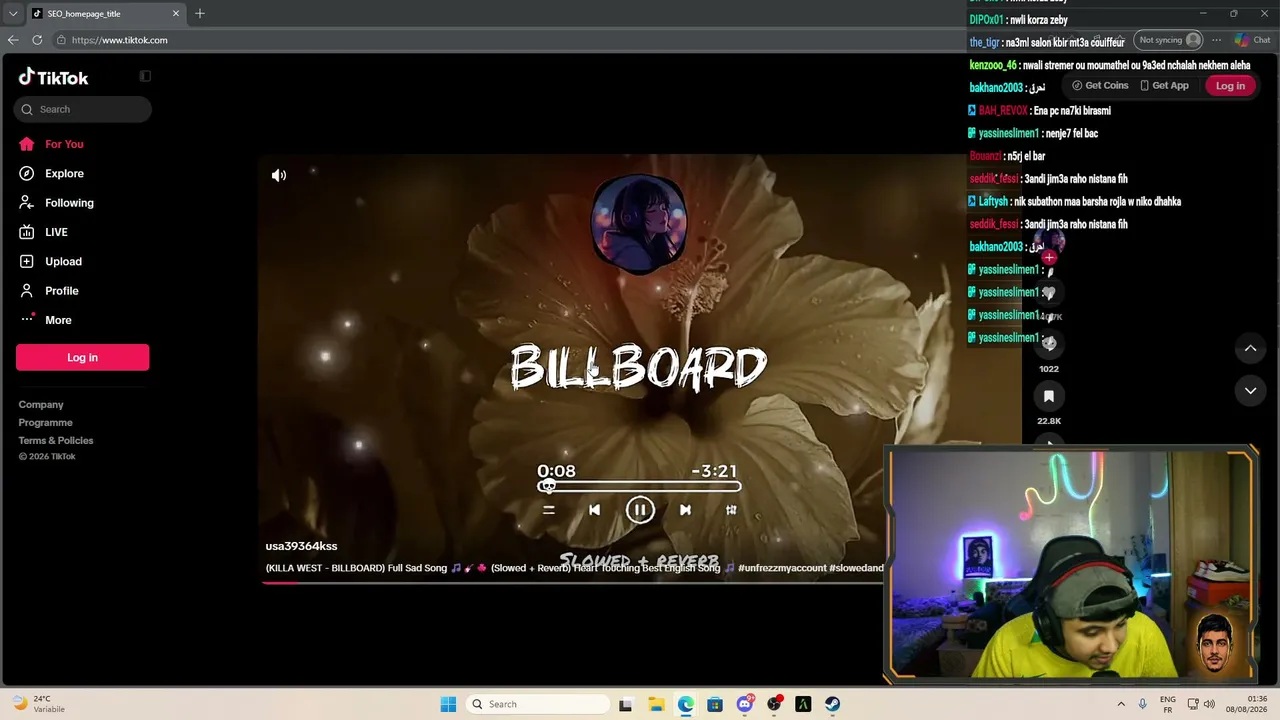The height and width of the screenshot is (720, 1280).
Task: Collapse the TikTok sidebar panel
Action: pos(145,76)
